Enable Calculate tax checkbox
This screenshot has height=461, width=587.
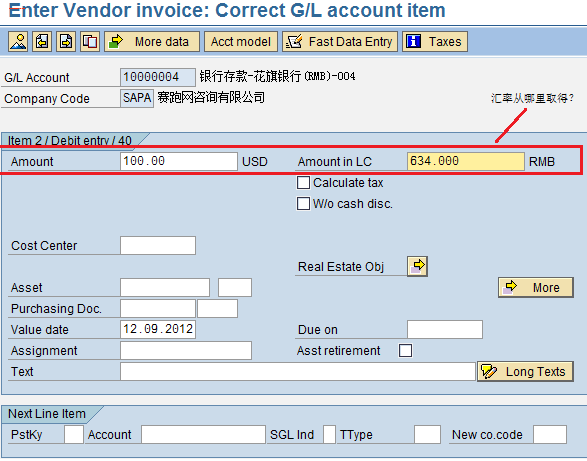click(303, 183)
